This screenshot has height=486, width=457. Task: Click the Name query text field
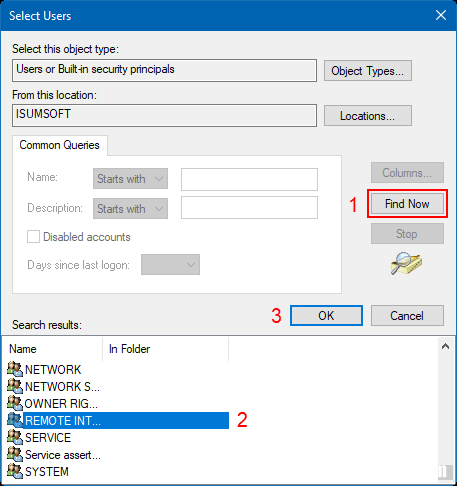(x=249, y=179)
